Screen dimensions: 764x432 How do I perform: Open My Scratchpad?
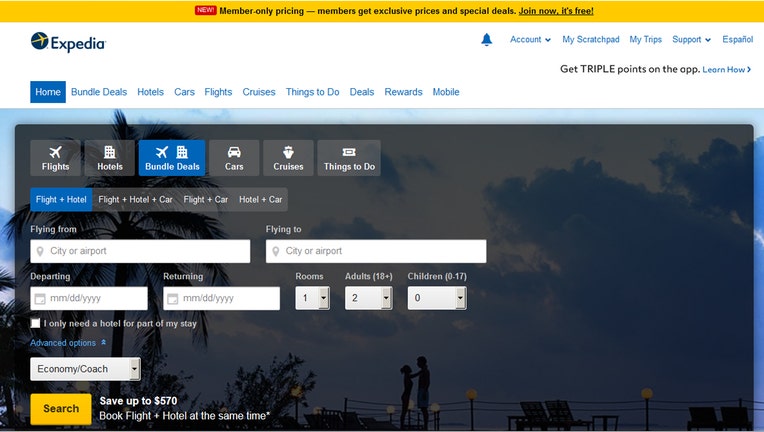click(x=591, y=39)
